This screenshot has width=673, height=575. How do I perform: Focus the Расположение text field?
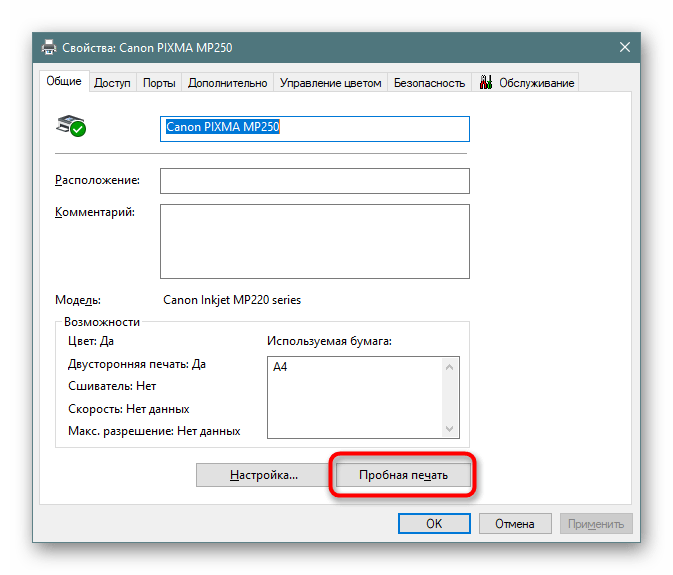point(314,180)
